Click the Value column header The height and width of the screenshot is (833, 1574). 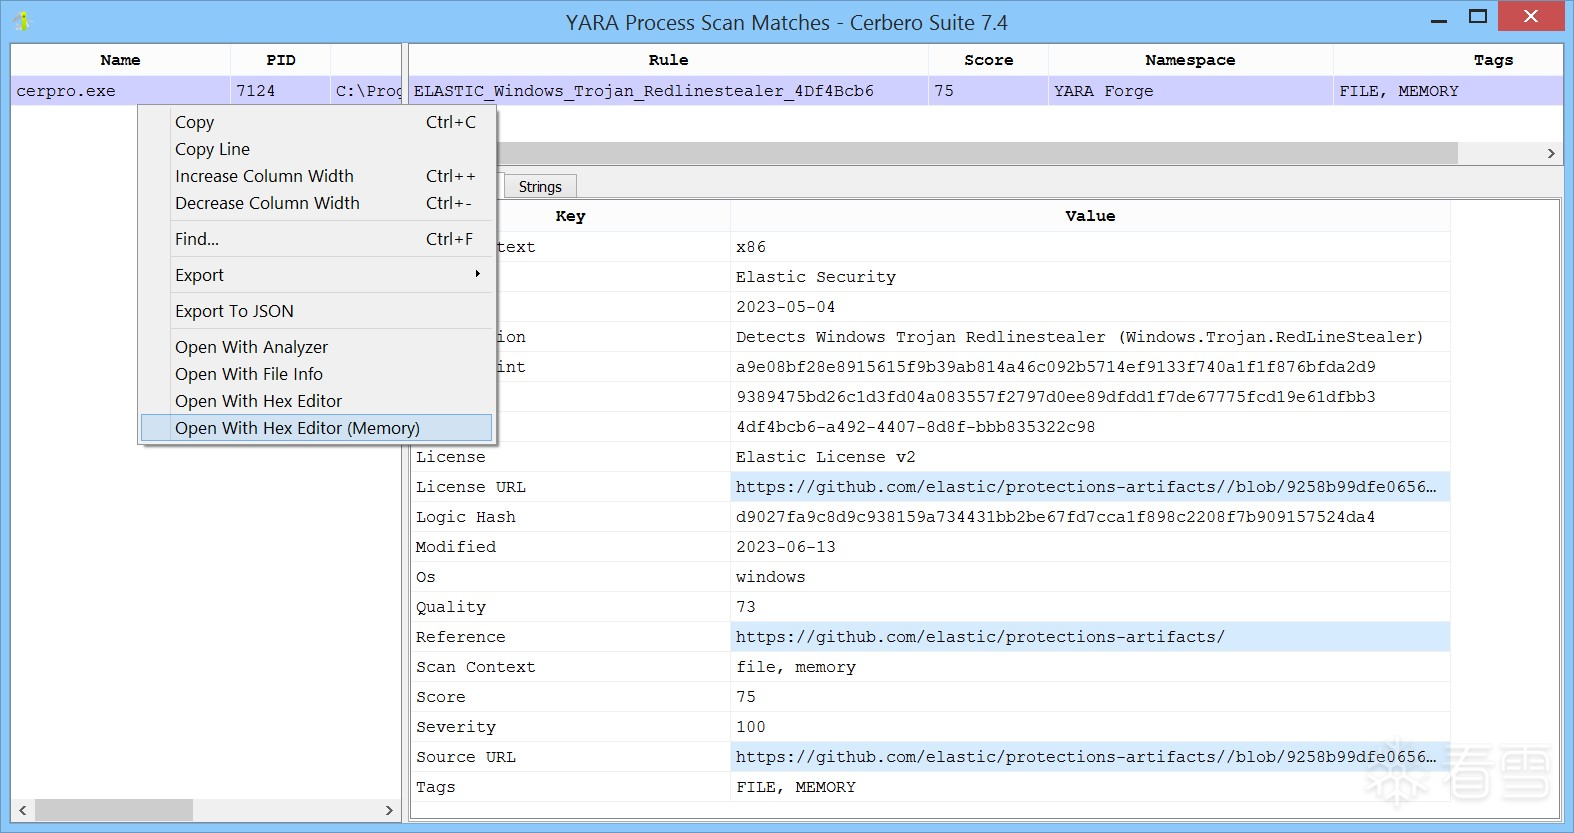click(1090, 216)
